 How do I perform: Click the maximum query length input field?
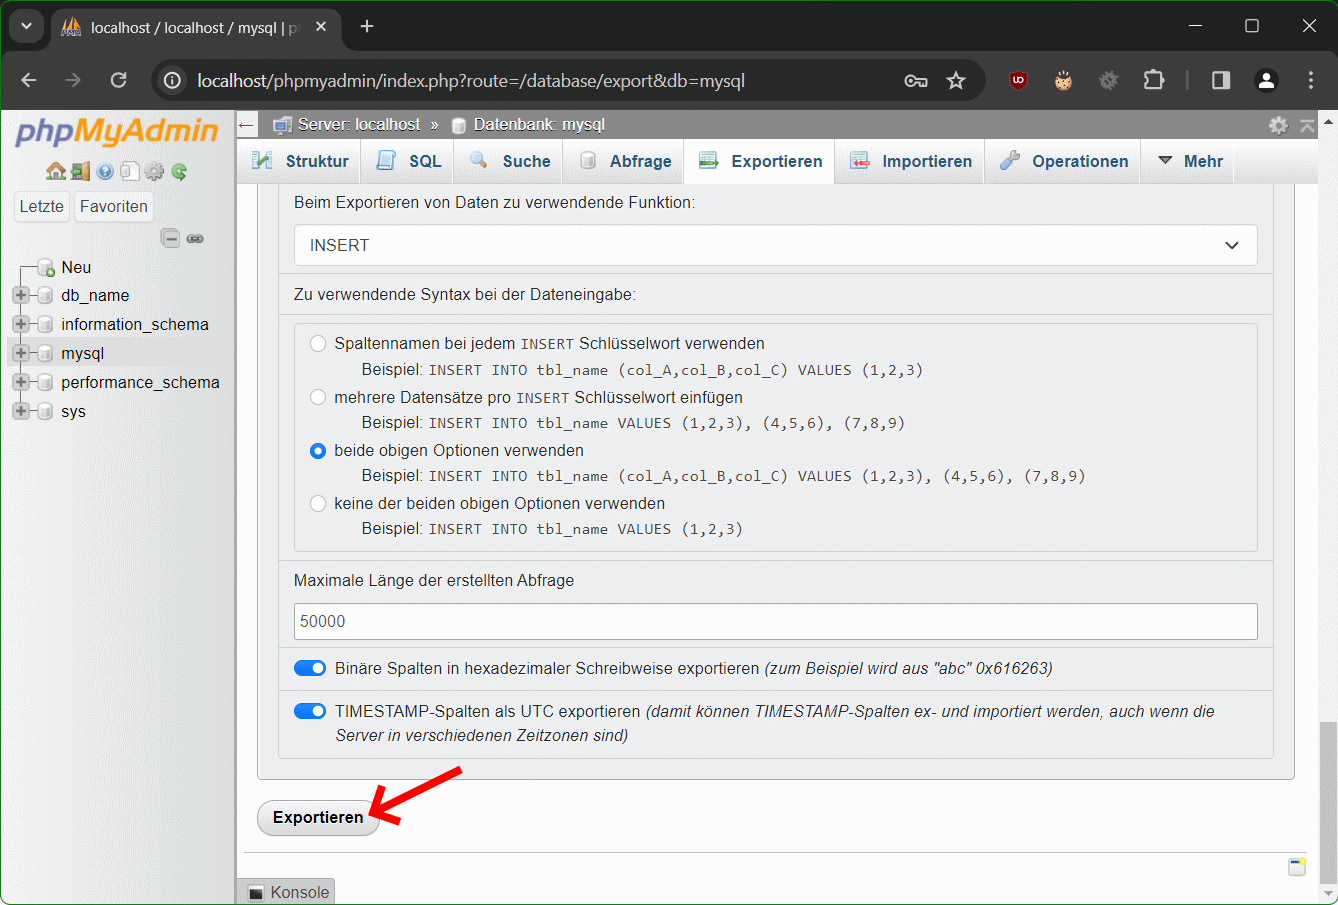775,621
